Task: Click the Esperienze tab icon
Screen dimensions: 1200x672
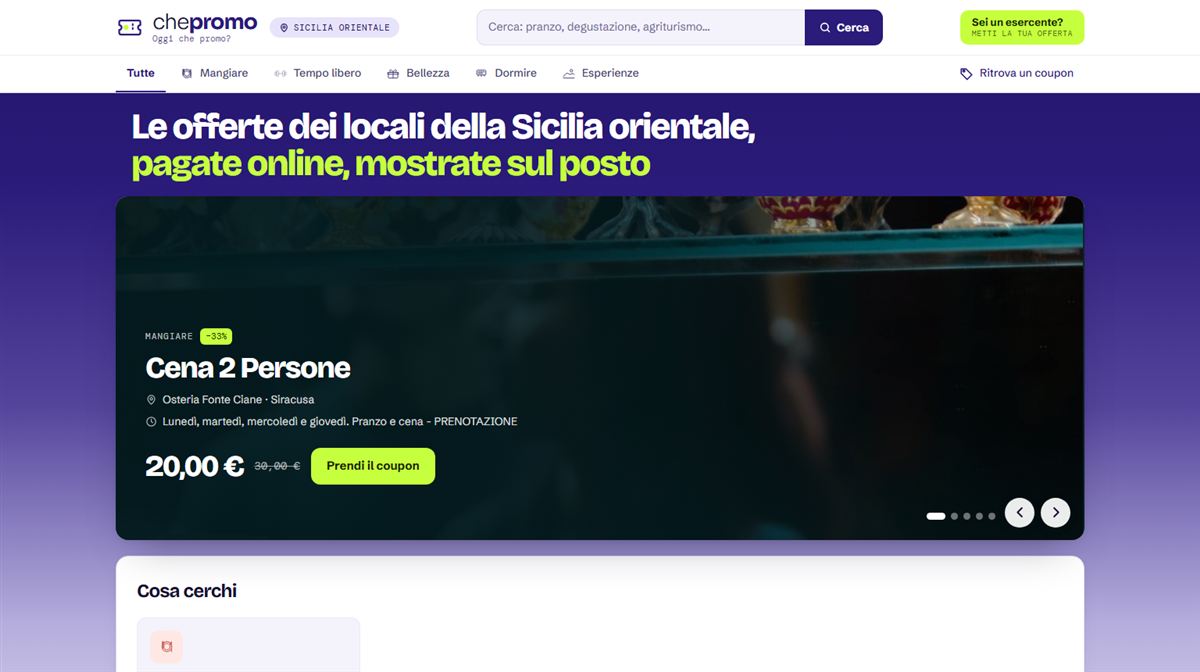Action: [569, 73]
